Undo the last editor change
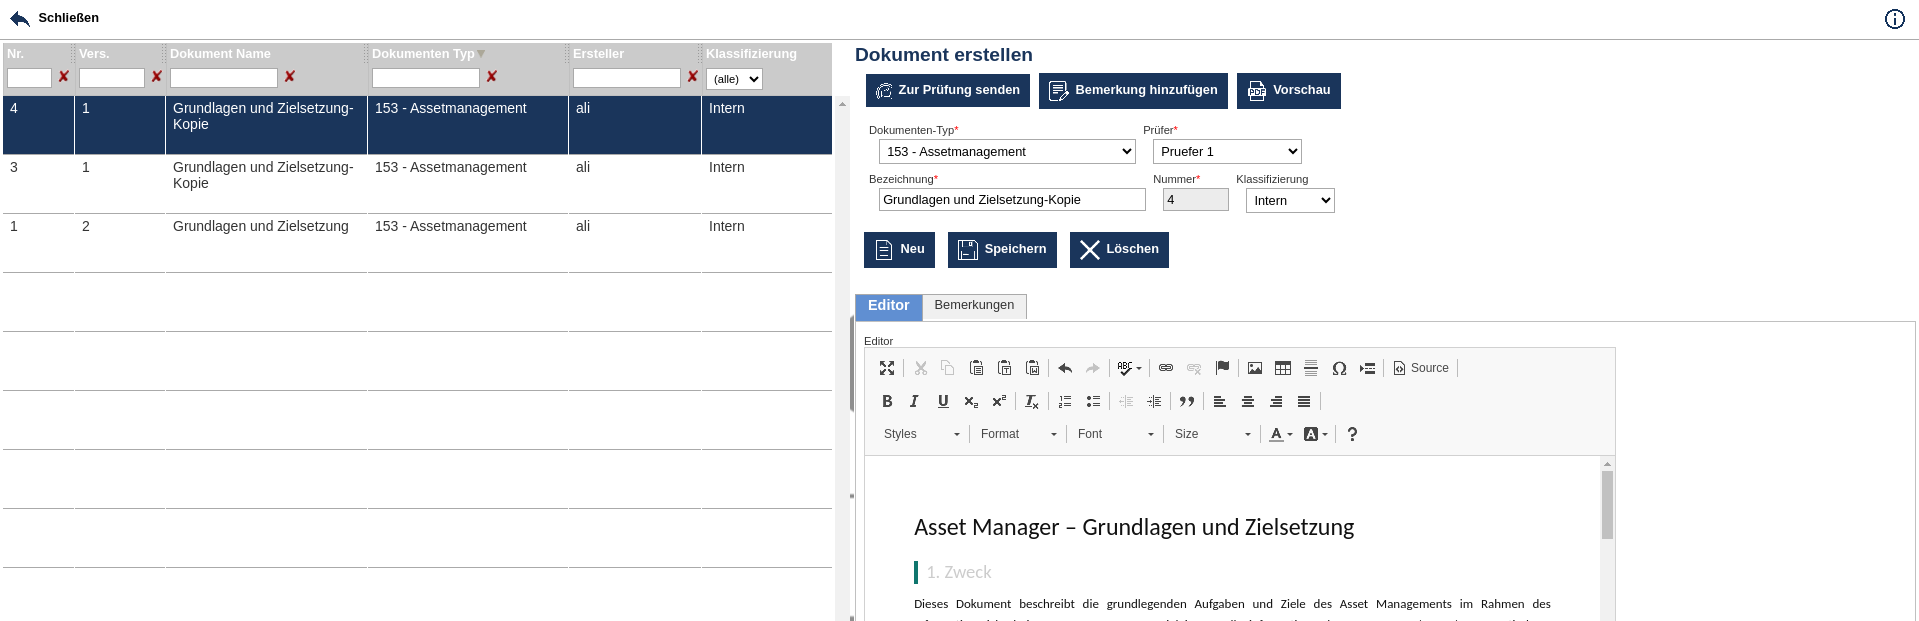 pos(1065,368)
